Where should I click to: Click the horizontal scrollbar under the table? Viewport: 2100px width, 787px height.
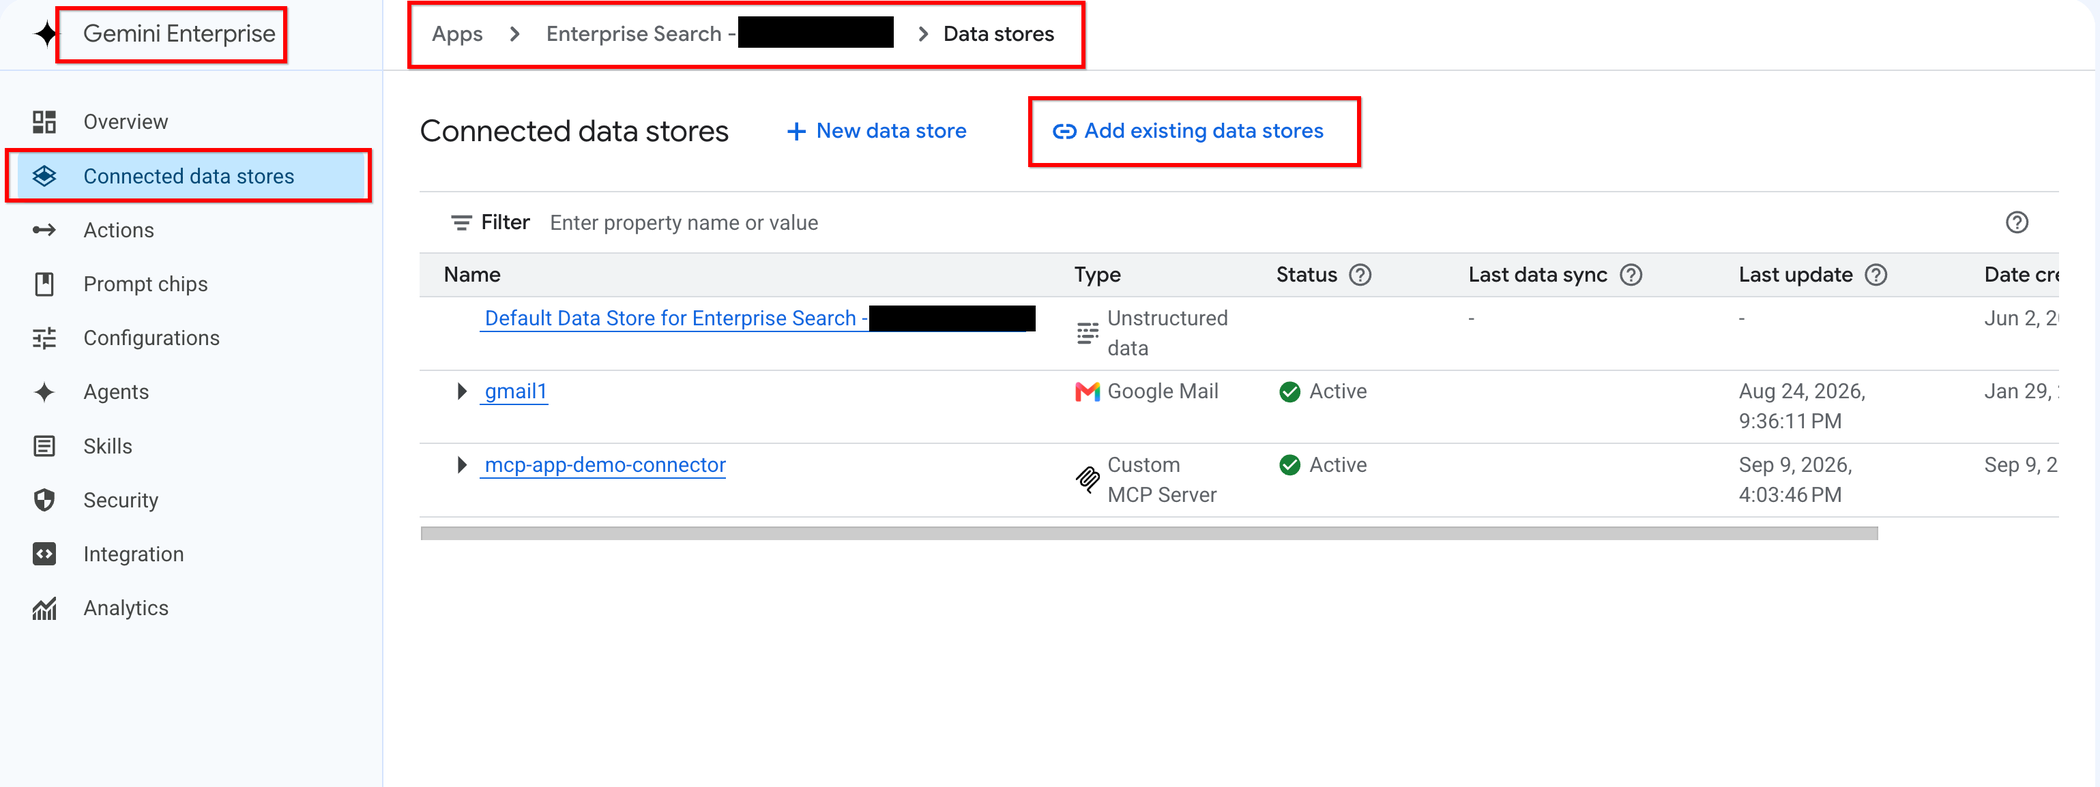[x=1149, y=533]
